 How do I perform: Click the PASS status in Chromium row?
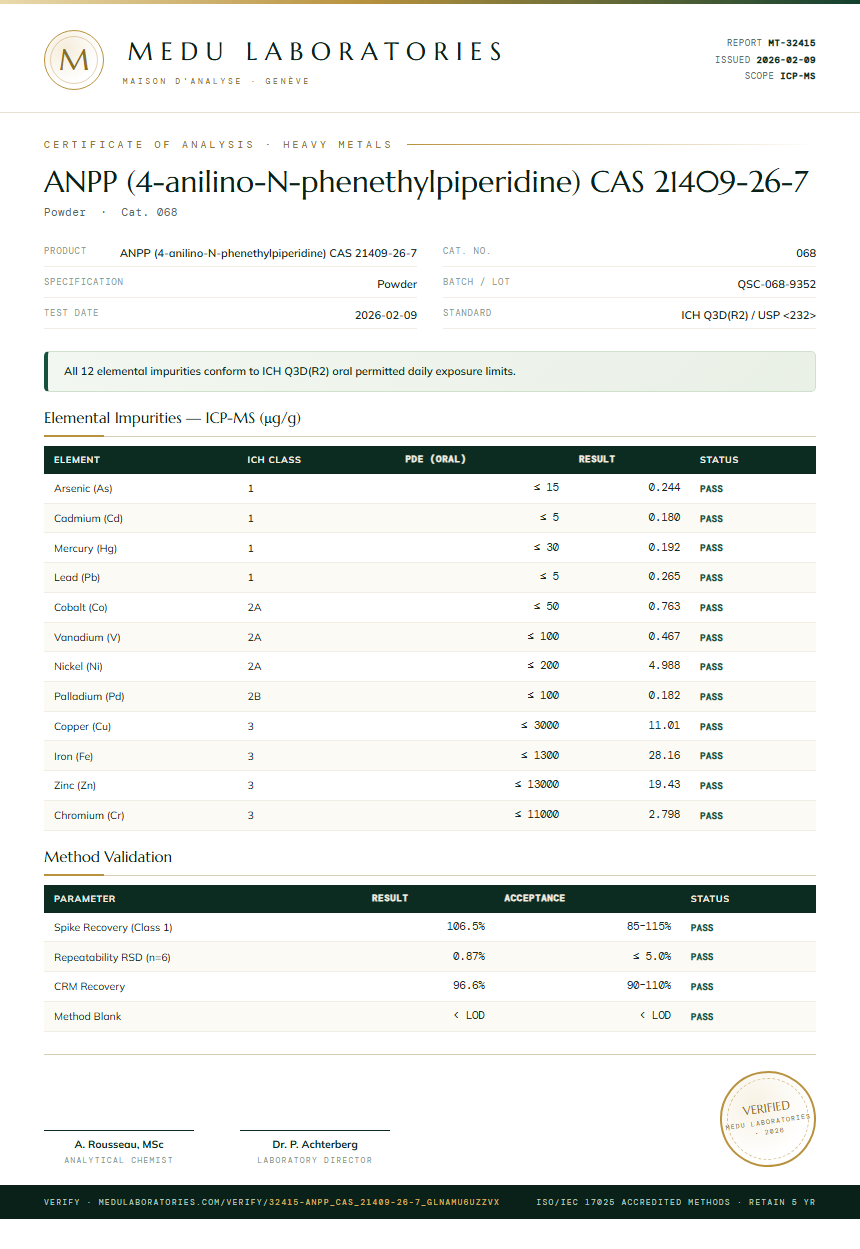pyautogui.click(x=711, y=816)
